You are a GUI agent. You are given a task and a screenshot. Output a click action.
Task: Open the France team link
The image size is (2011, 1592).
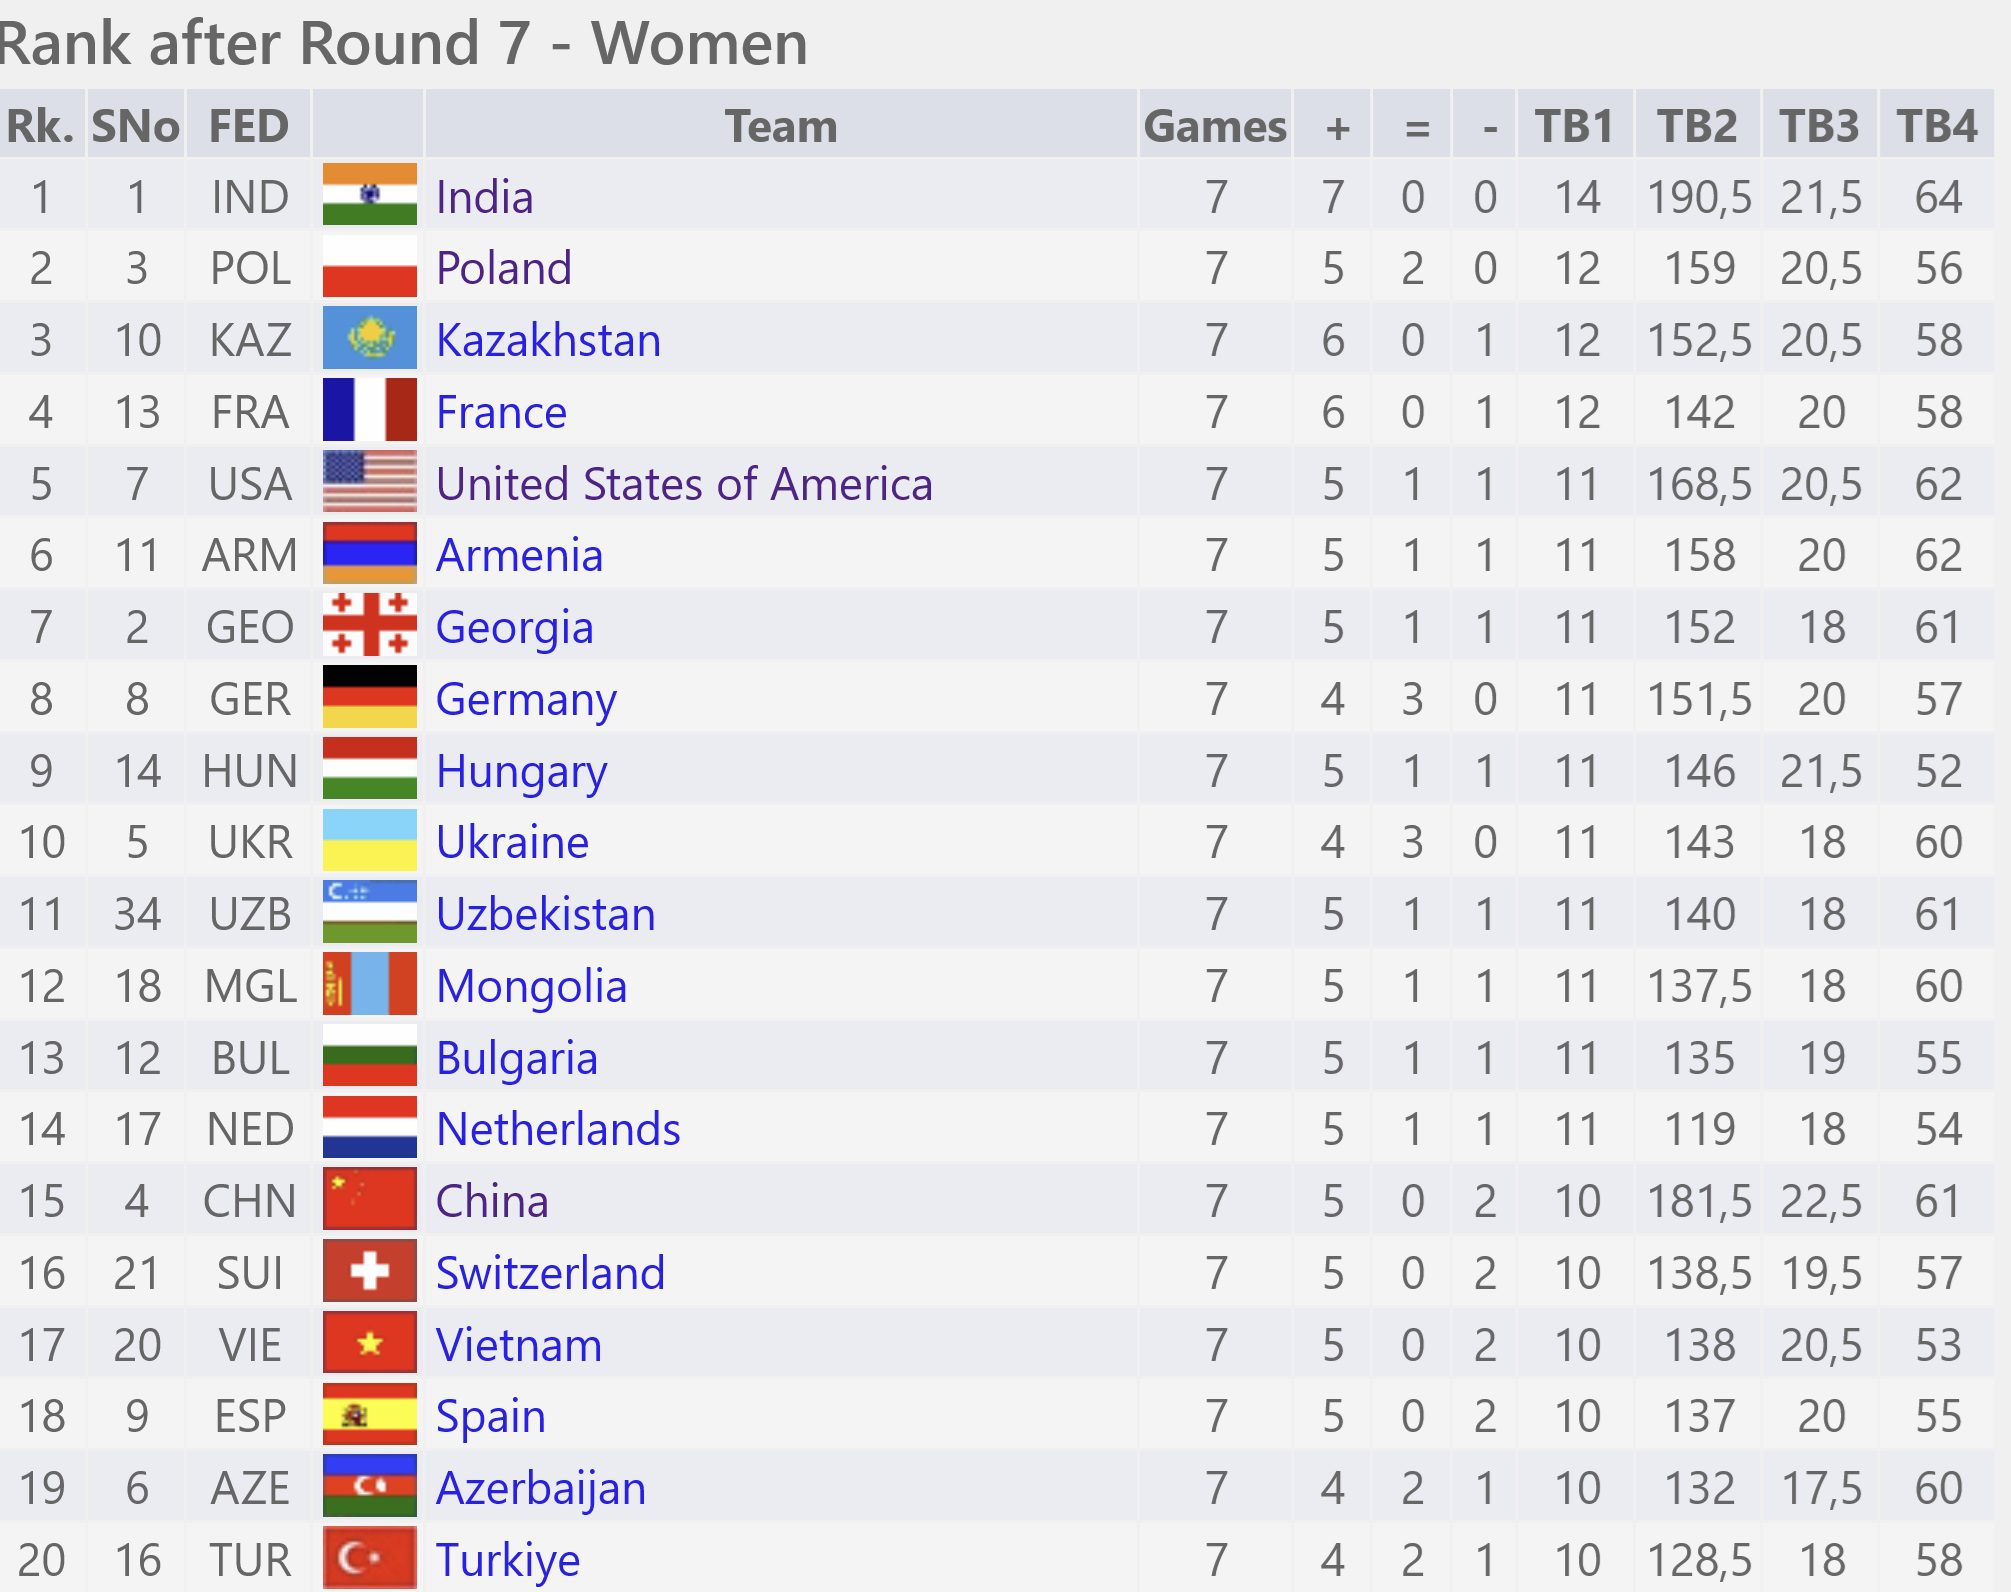pyautogui.click(x=501, y=412)
